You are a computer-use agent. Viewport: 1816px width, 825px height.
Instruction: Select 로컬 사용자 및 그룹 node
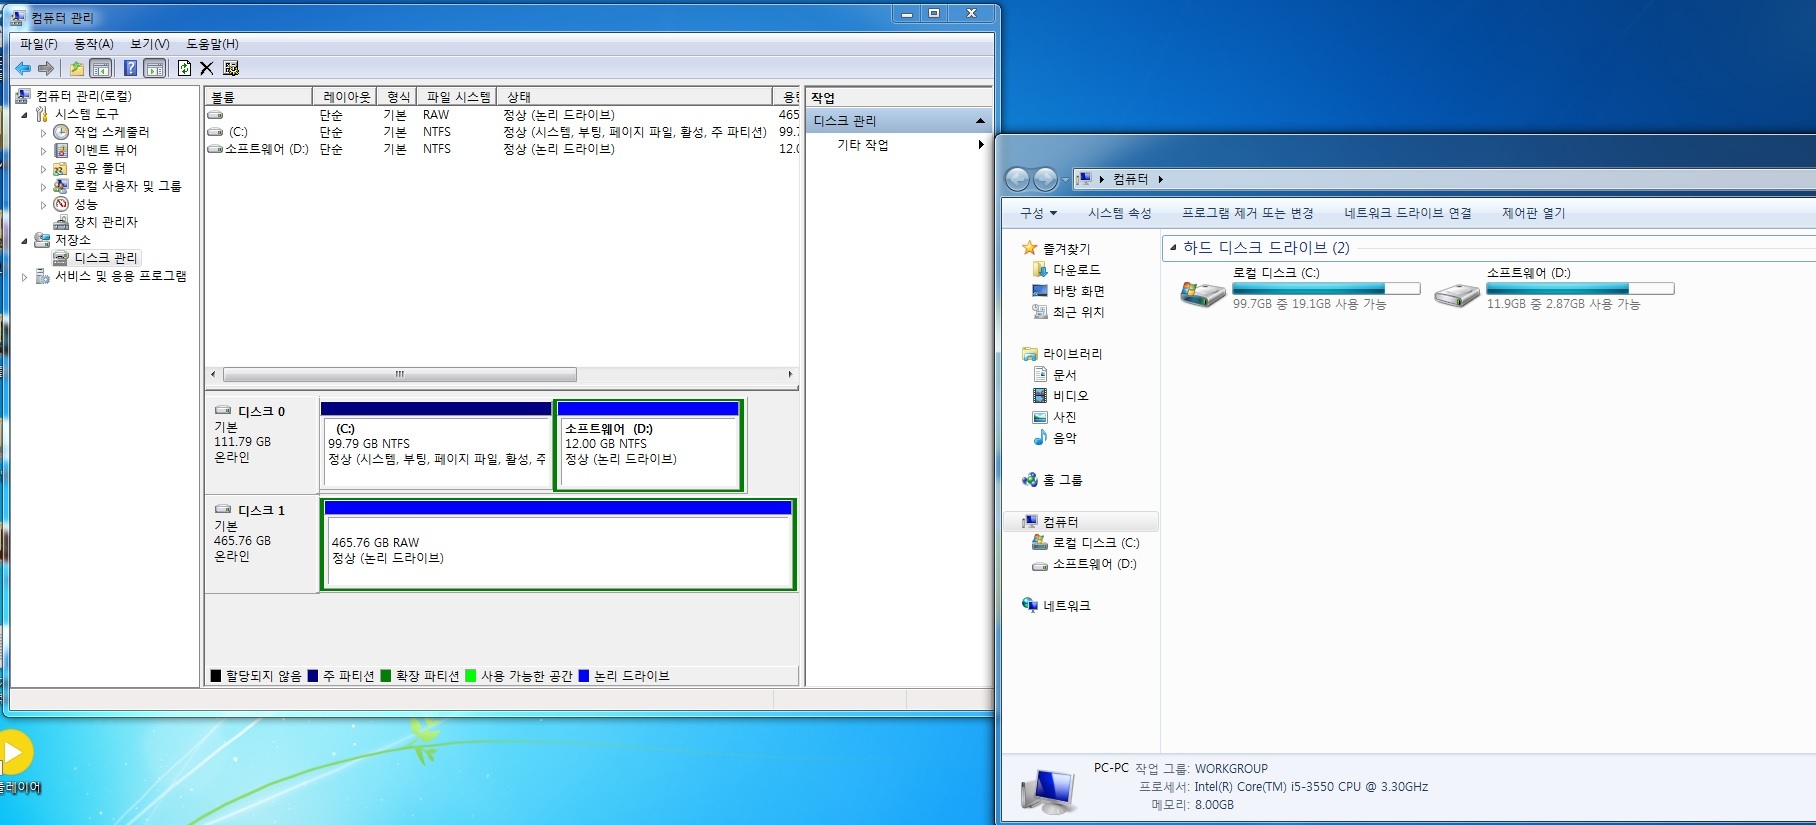click(127, 186)
